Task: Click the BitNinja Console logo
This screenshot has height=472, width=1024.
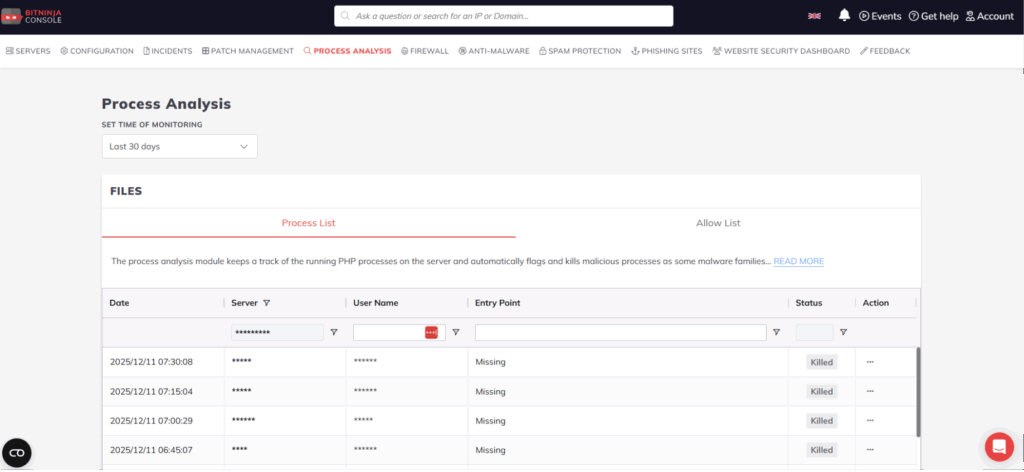Action: [32, 16]
